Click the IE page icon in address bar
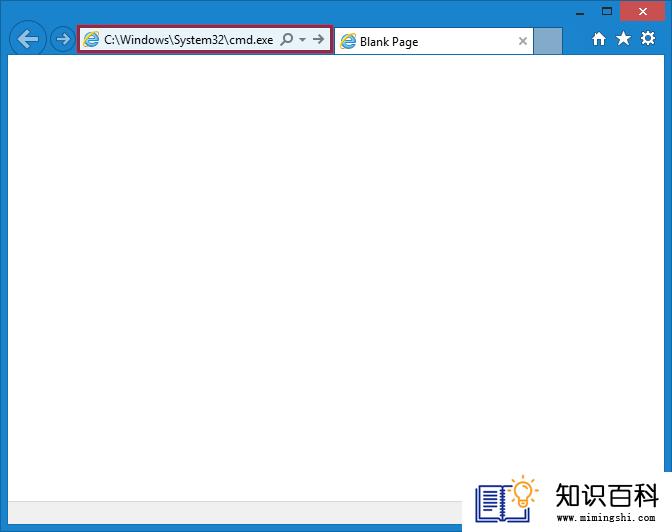672x532 pixels. pyautogui.click(x=91, y=39)
